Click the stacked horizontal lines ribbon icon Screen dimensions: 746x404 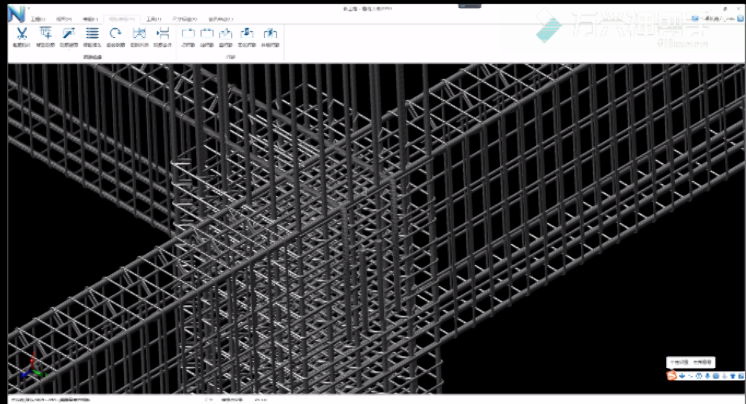[x=92, y=34]
